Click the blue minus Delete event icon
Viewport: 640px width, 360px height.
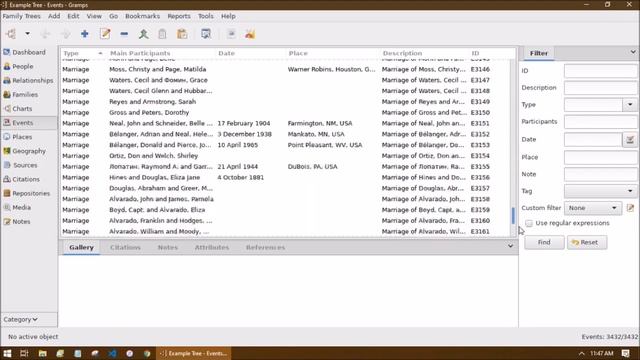click(x=124, y=34)
